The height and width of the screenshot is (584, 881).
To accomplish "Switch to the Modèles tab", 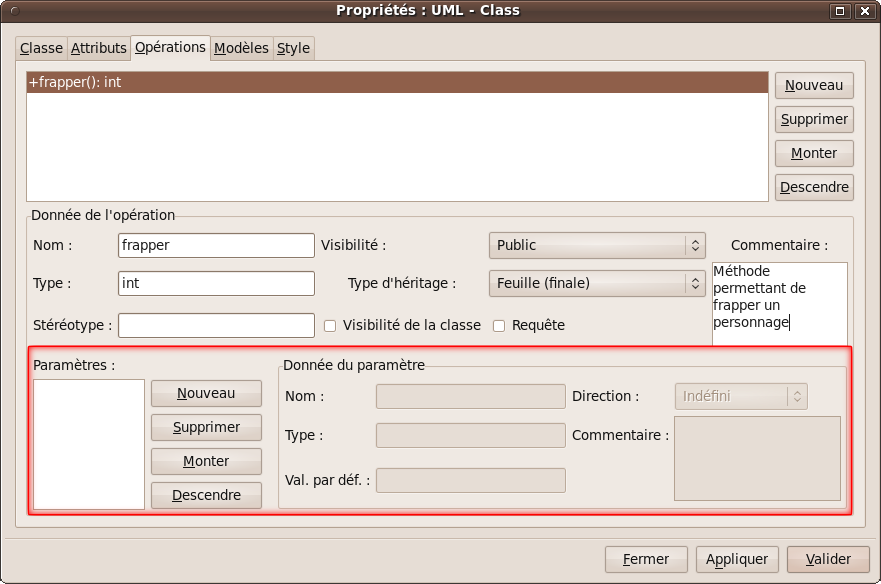I will [241, 48].
